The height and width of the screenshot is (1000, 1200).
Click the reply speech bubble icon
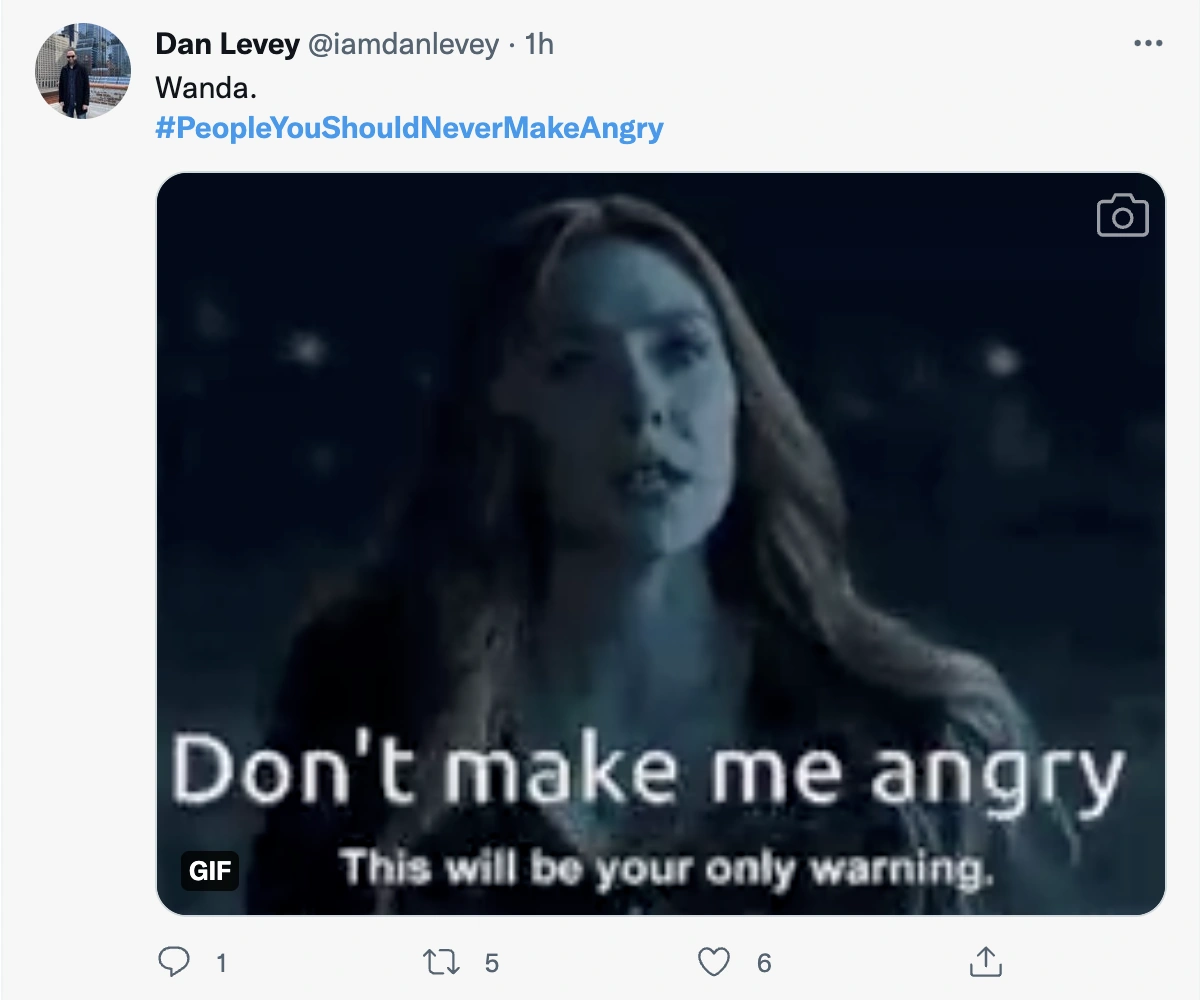click(175, 962)
